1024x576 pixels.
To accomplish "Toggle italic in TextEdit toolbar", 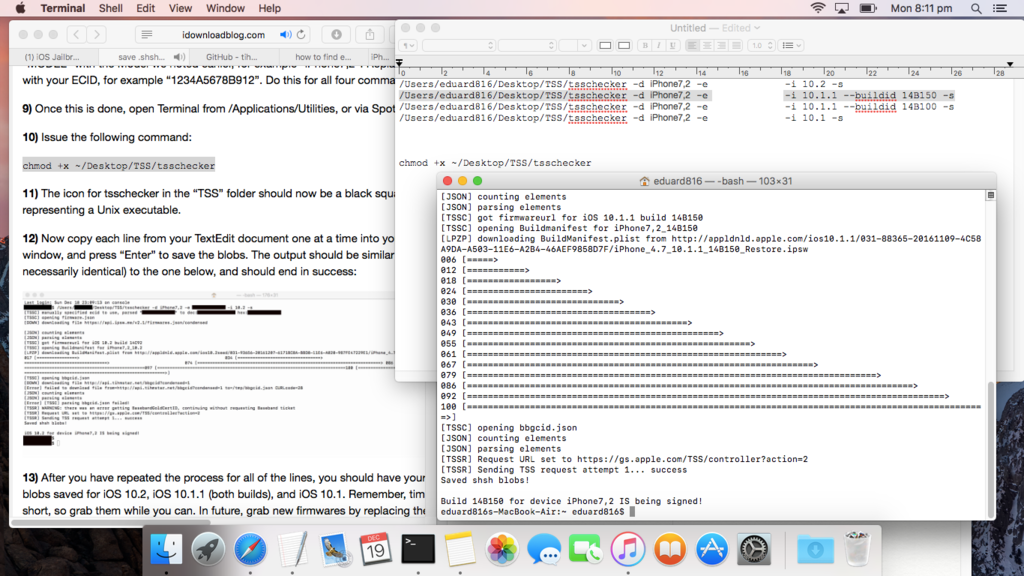I will click(x=658, y=46).
